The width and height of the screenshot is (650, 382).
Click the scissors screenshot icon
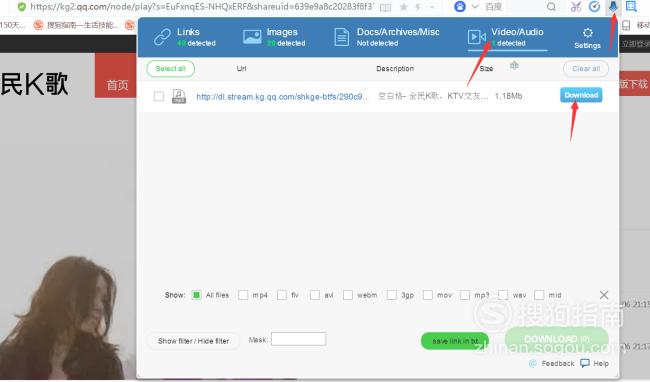(576, 7)
